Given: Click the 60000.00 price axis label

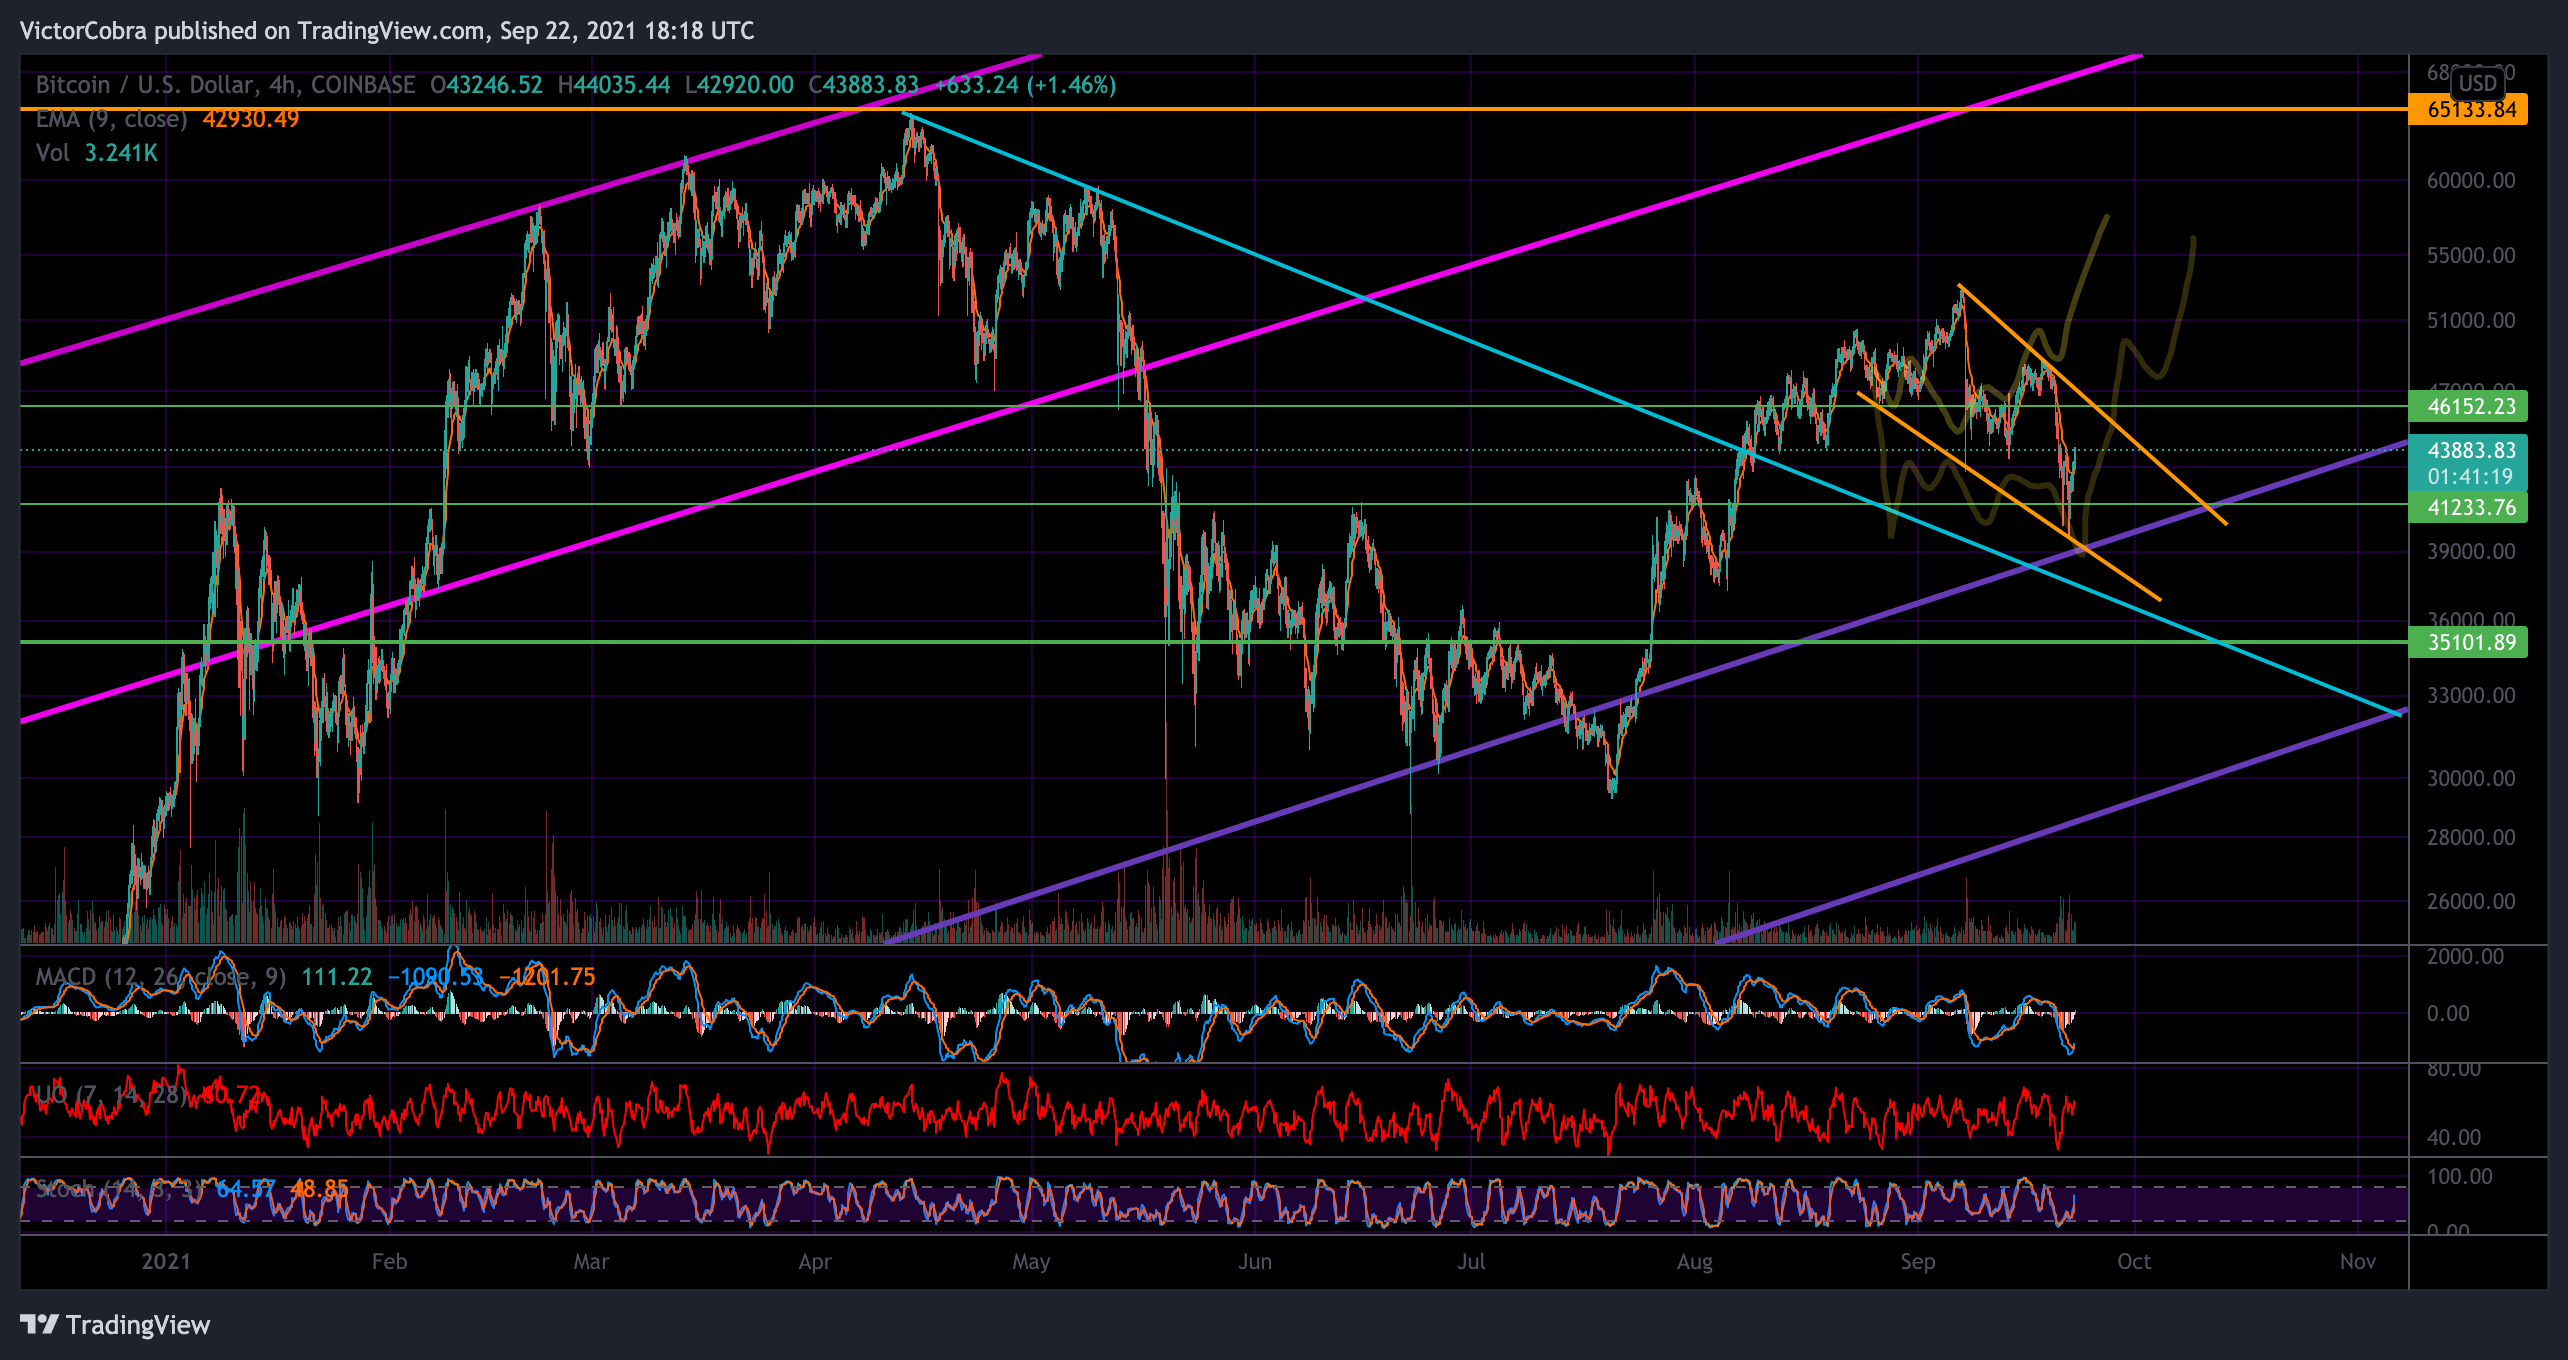Looking at the screenshot, I should [x=2471, y=181].
